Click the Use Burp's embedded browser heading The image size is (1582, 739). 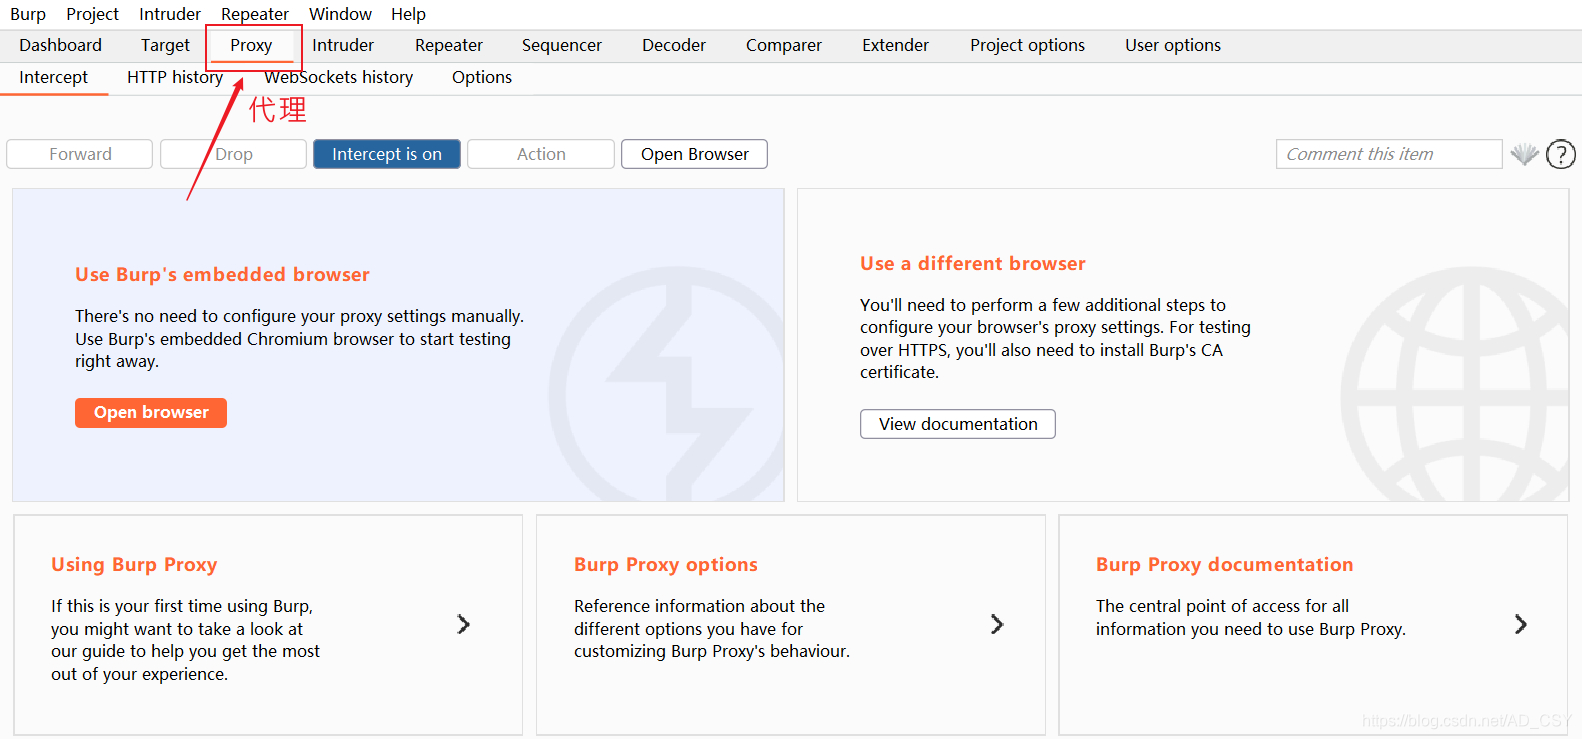(x=222, y=274)
